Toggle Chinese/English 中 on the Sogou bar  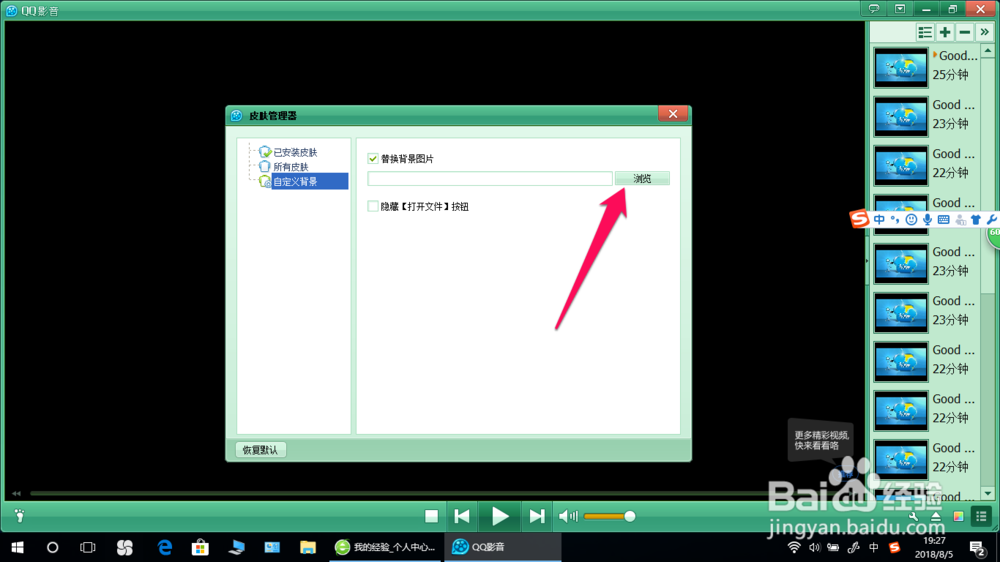point(879,219)
